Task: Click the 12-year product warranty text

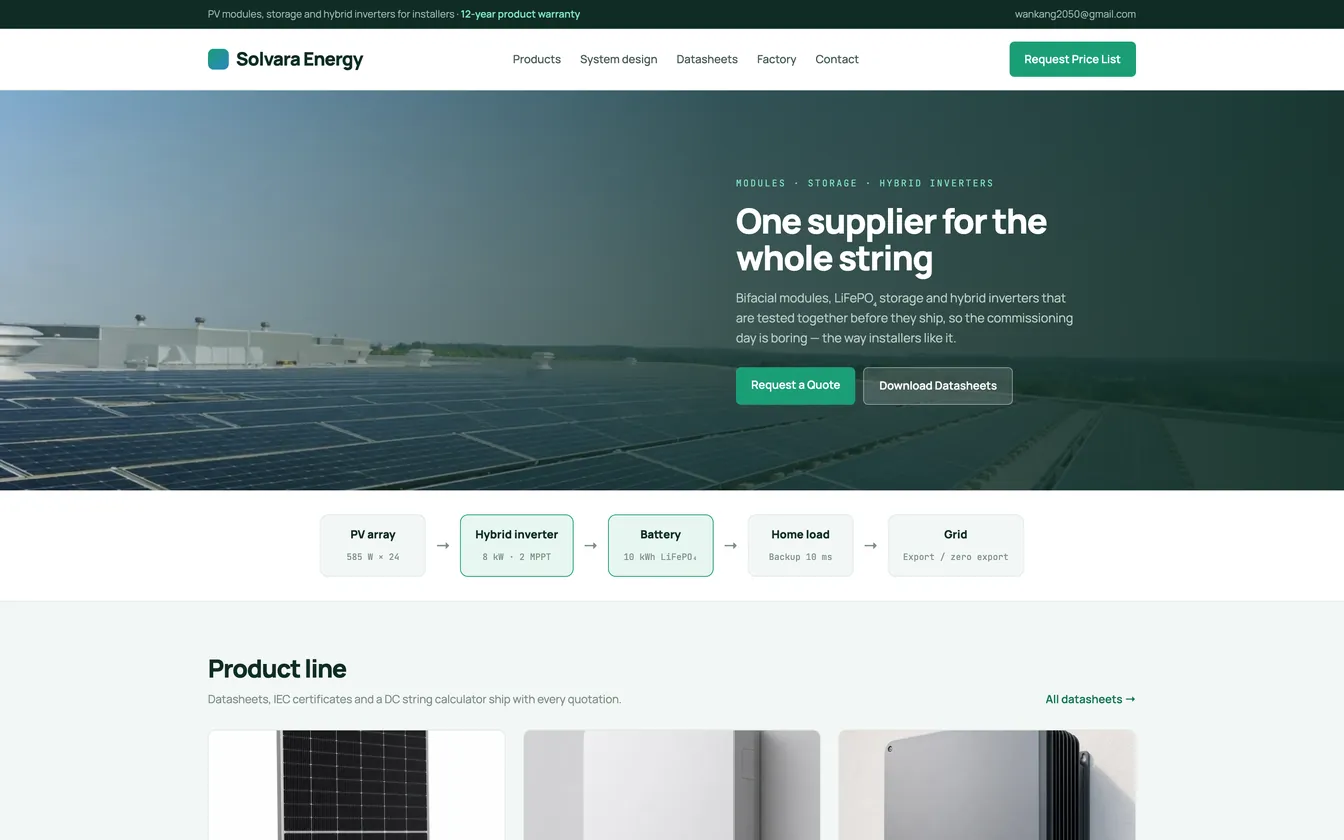Action: tap(520, 14)
